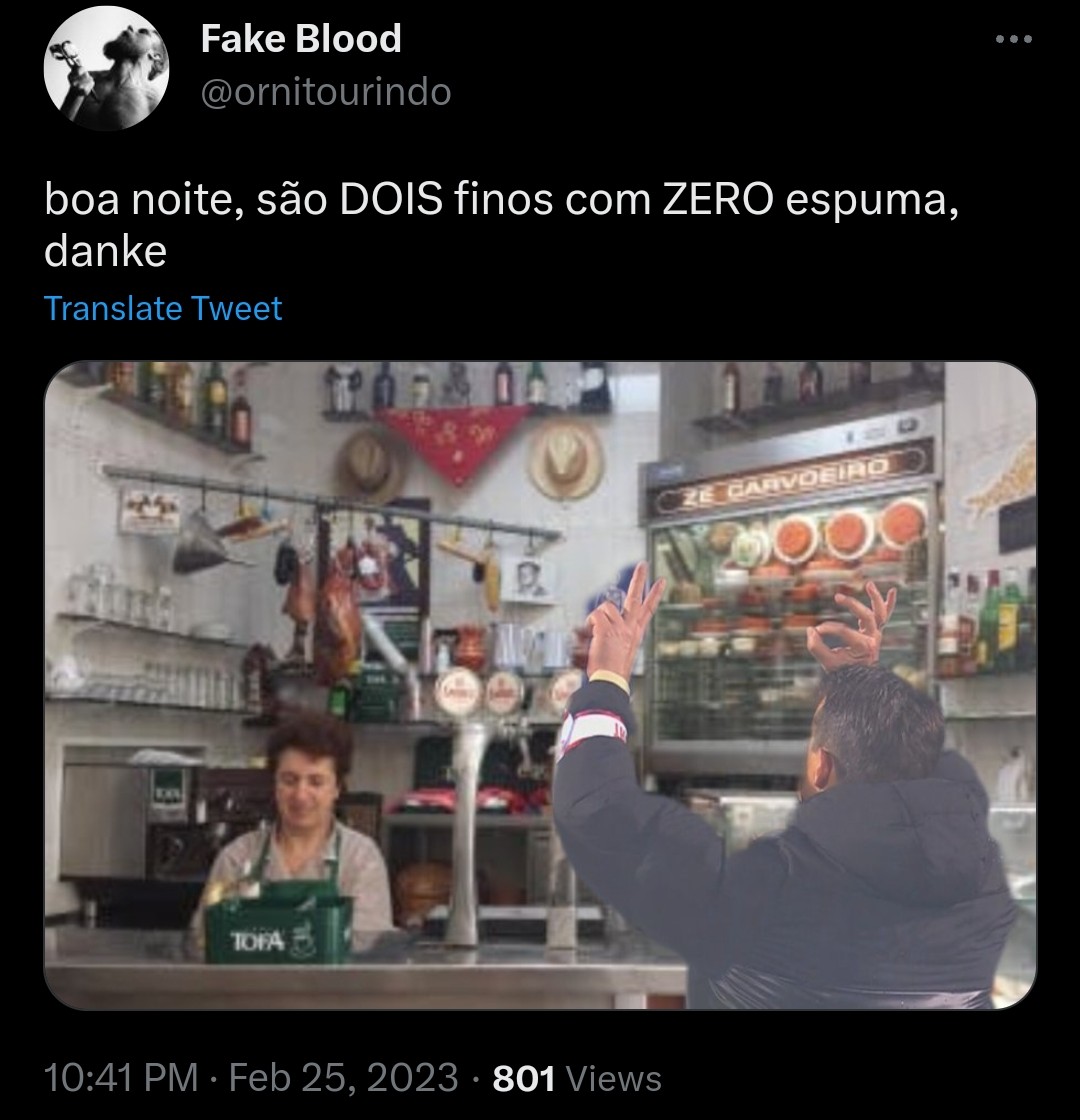This screenshot has width=1080, height=1120.
Task: Click the straw hat right of bandana
Action: coord(565,459)
